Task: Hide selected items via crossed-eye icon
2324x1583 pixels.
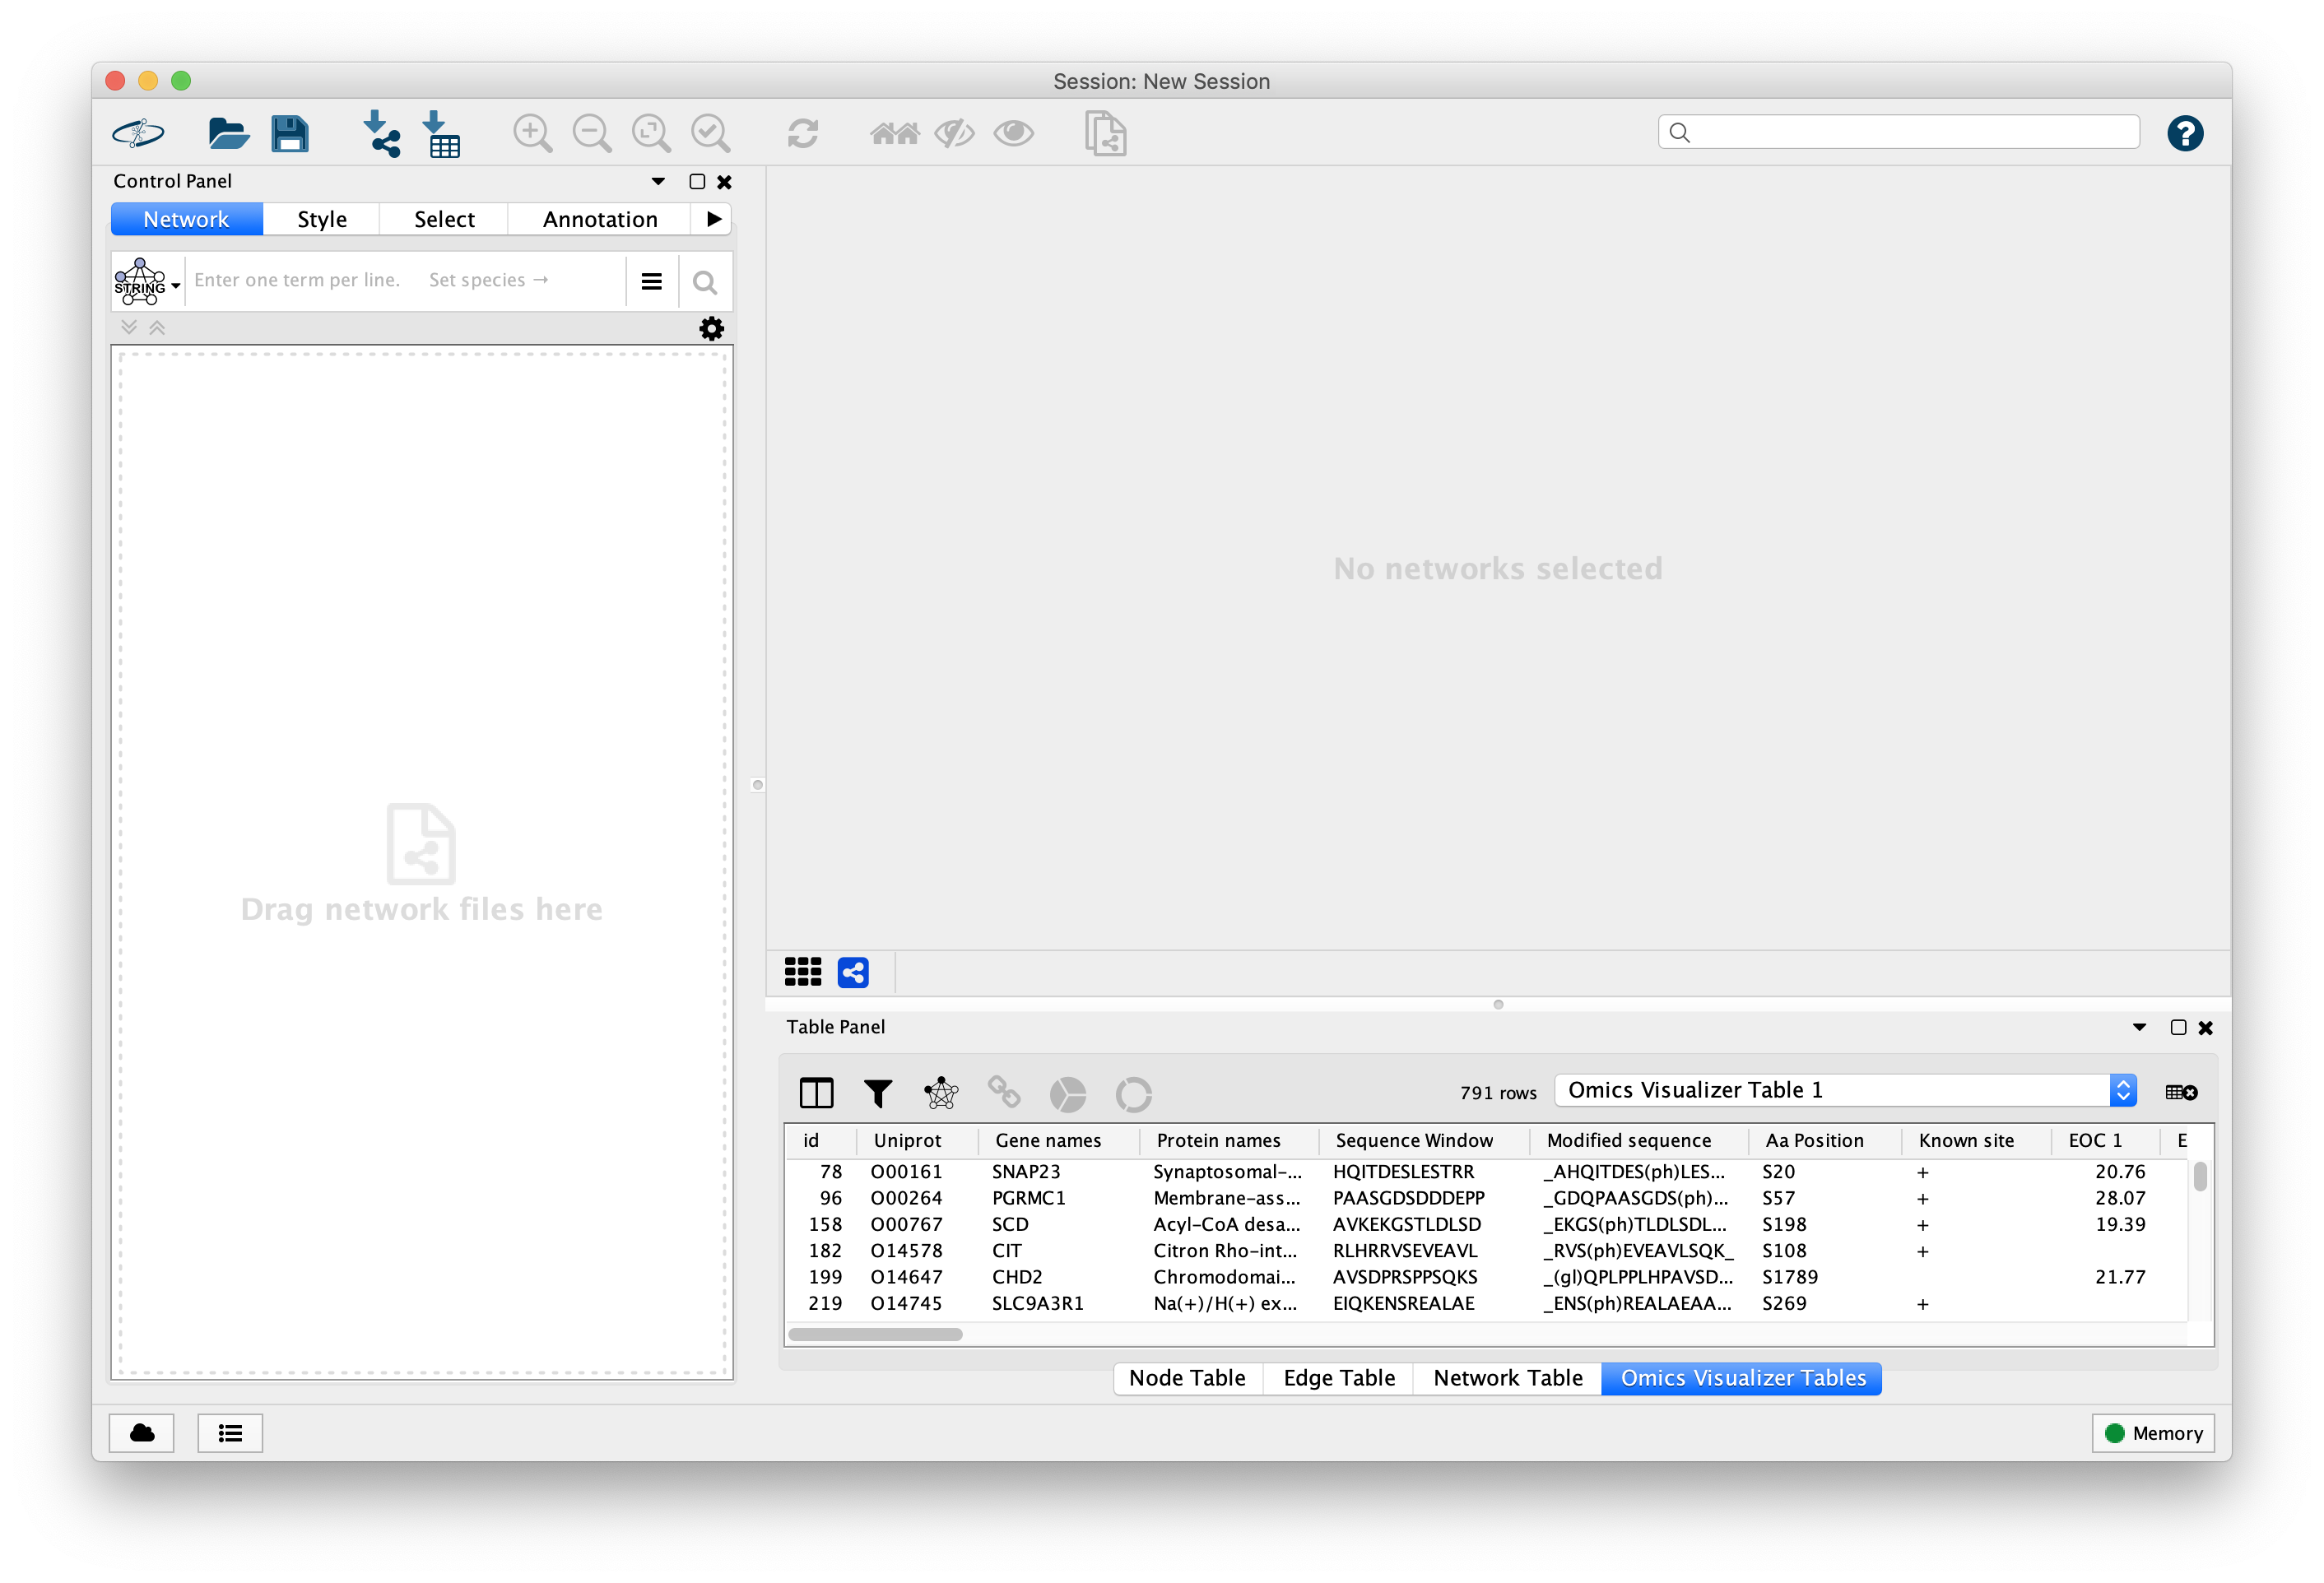Action: tap(953, 132)
